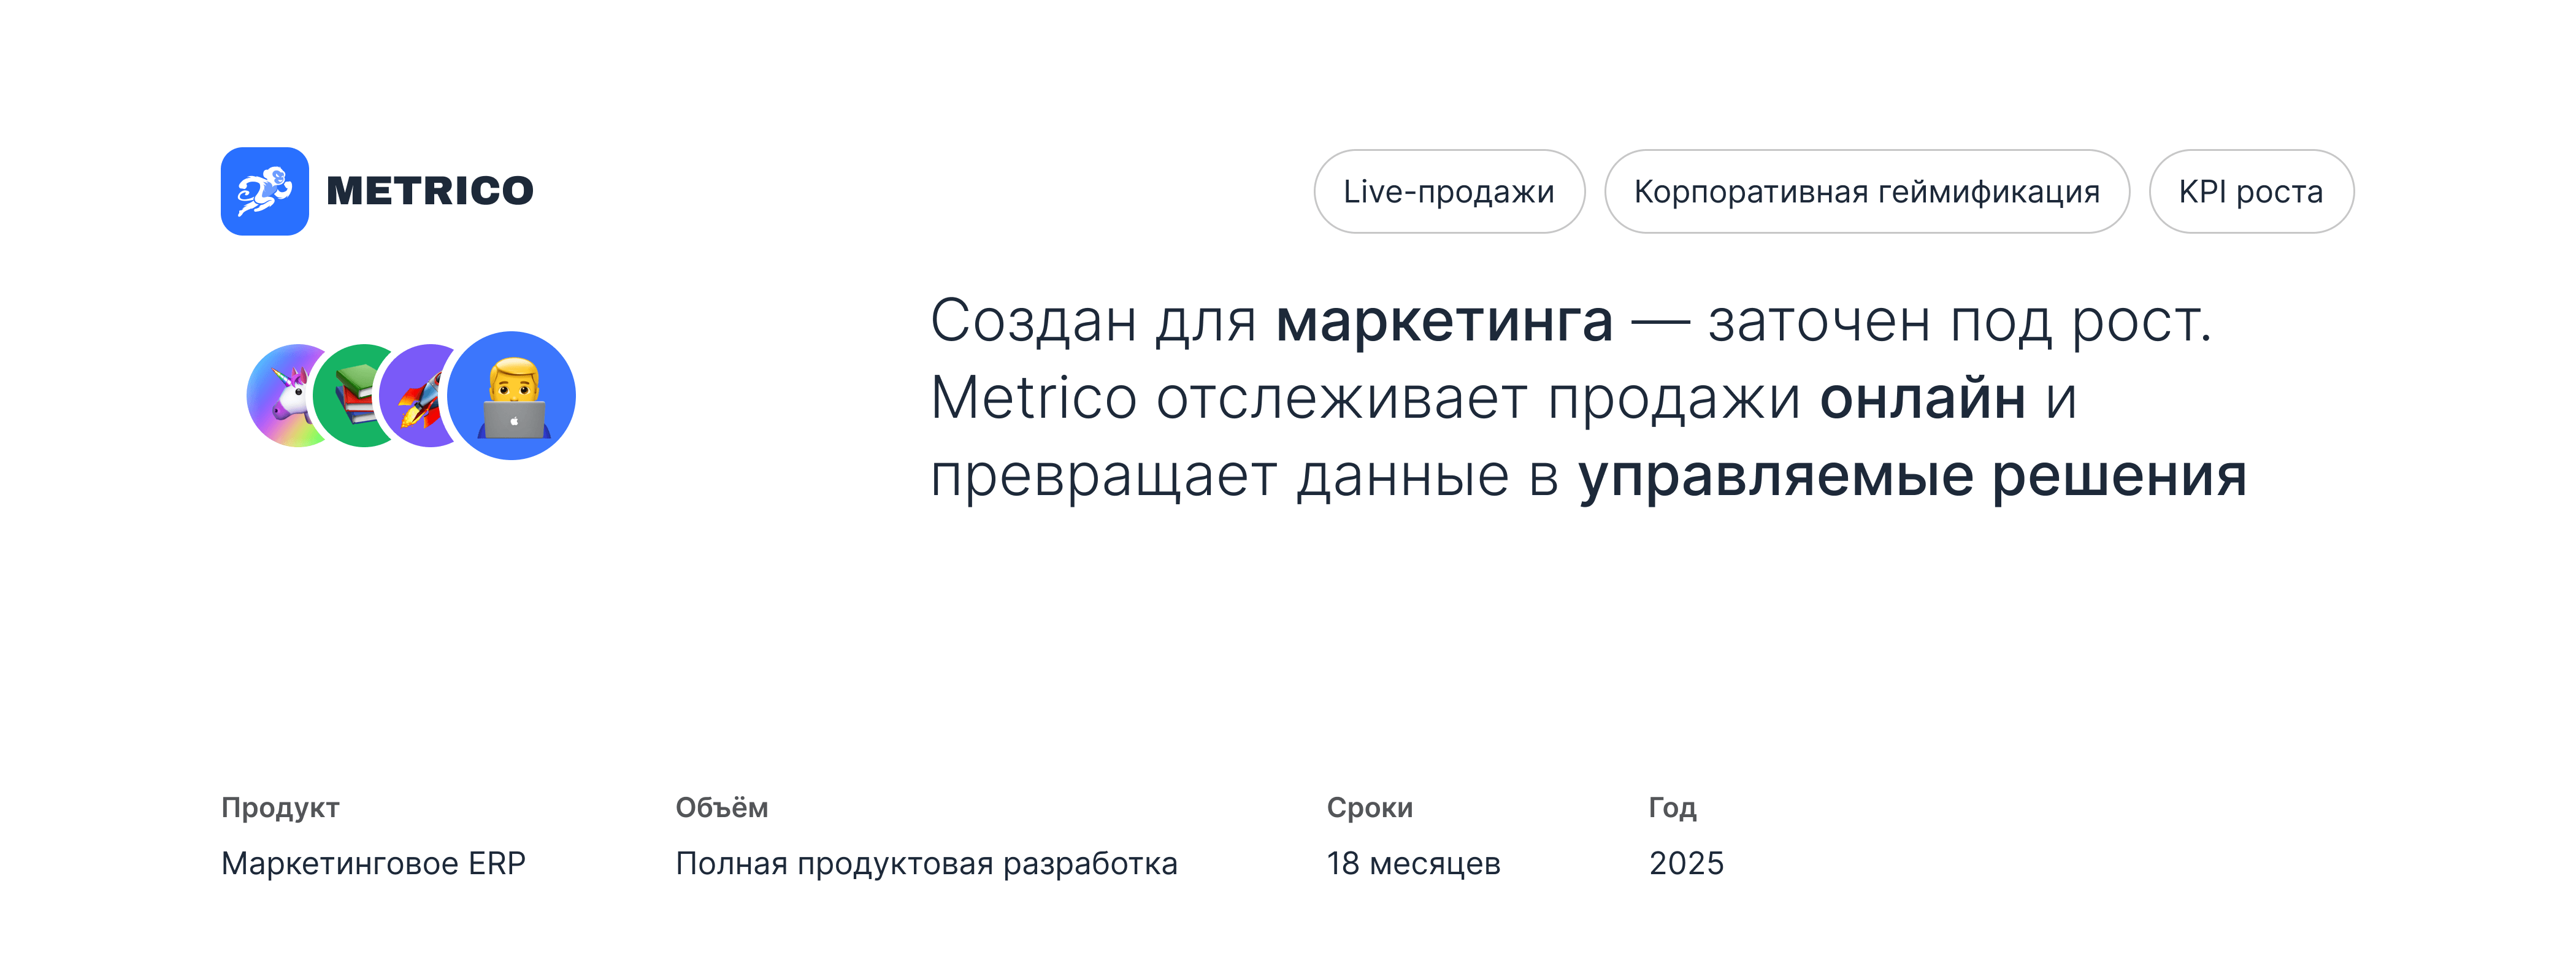Click the Корпоративная геймификация tag
Image resolution: width=2576 pixels, height=957 pixels.
(x=1866, y=192)
